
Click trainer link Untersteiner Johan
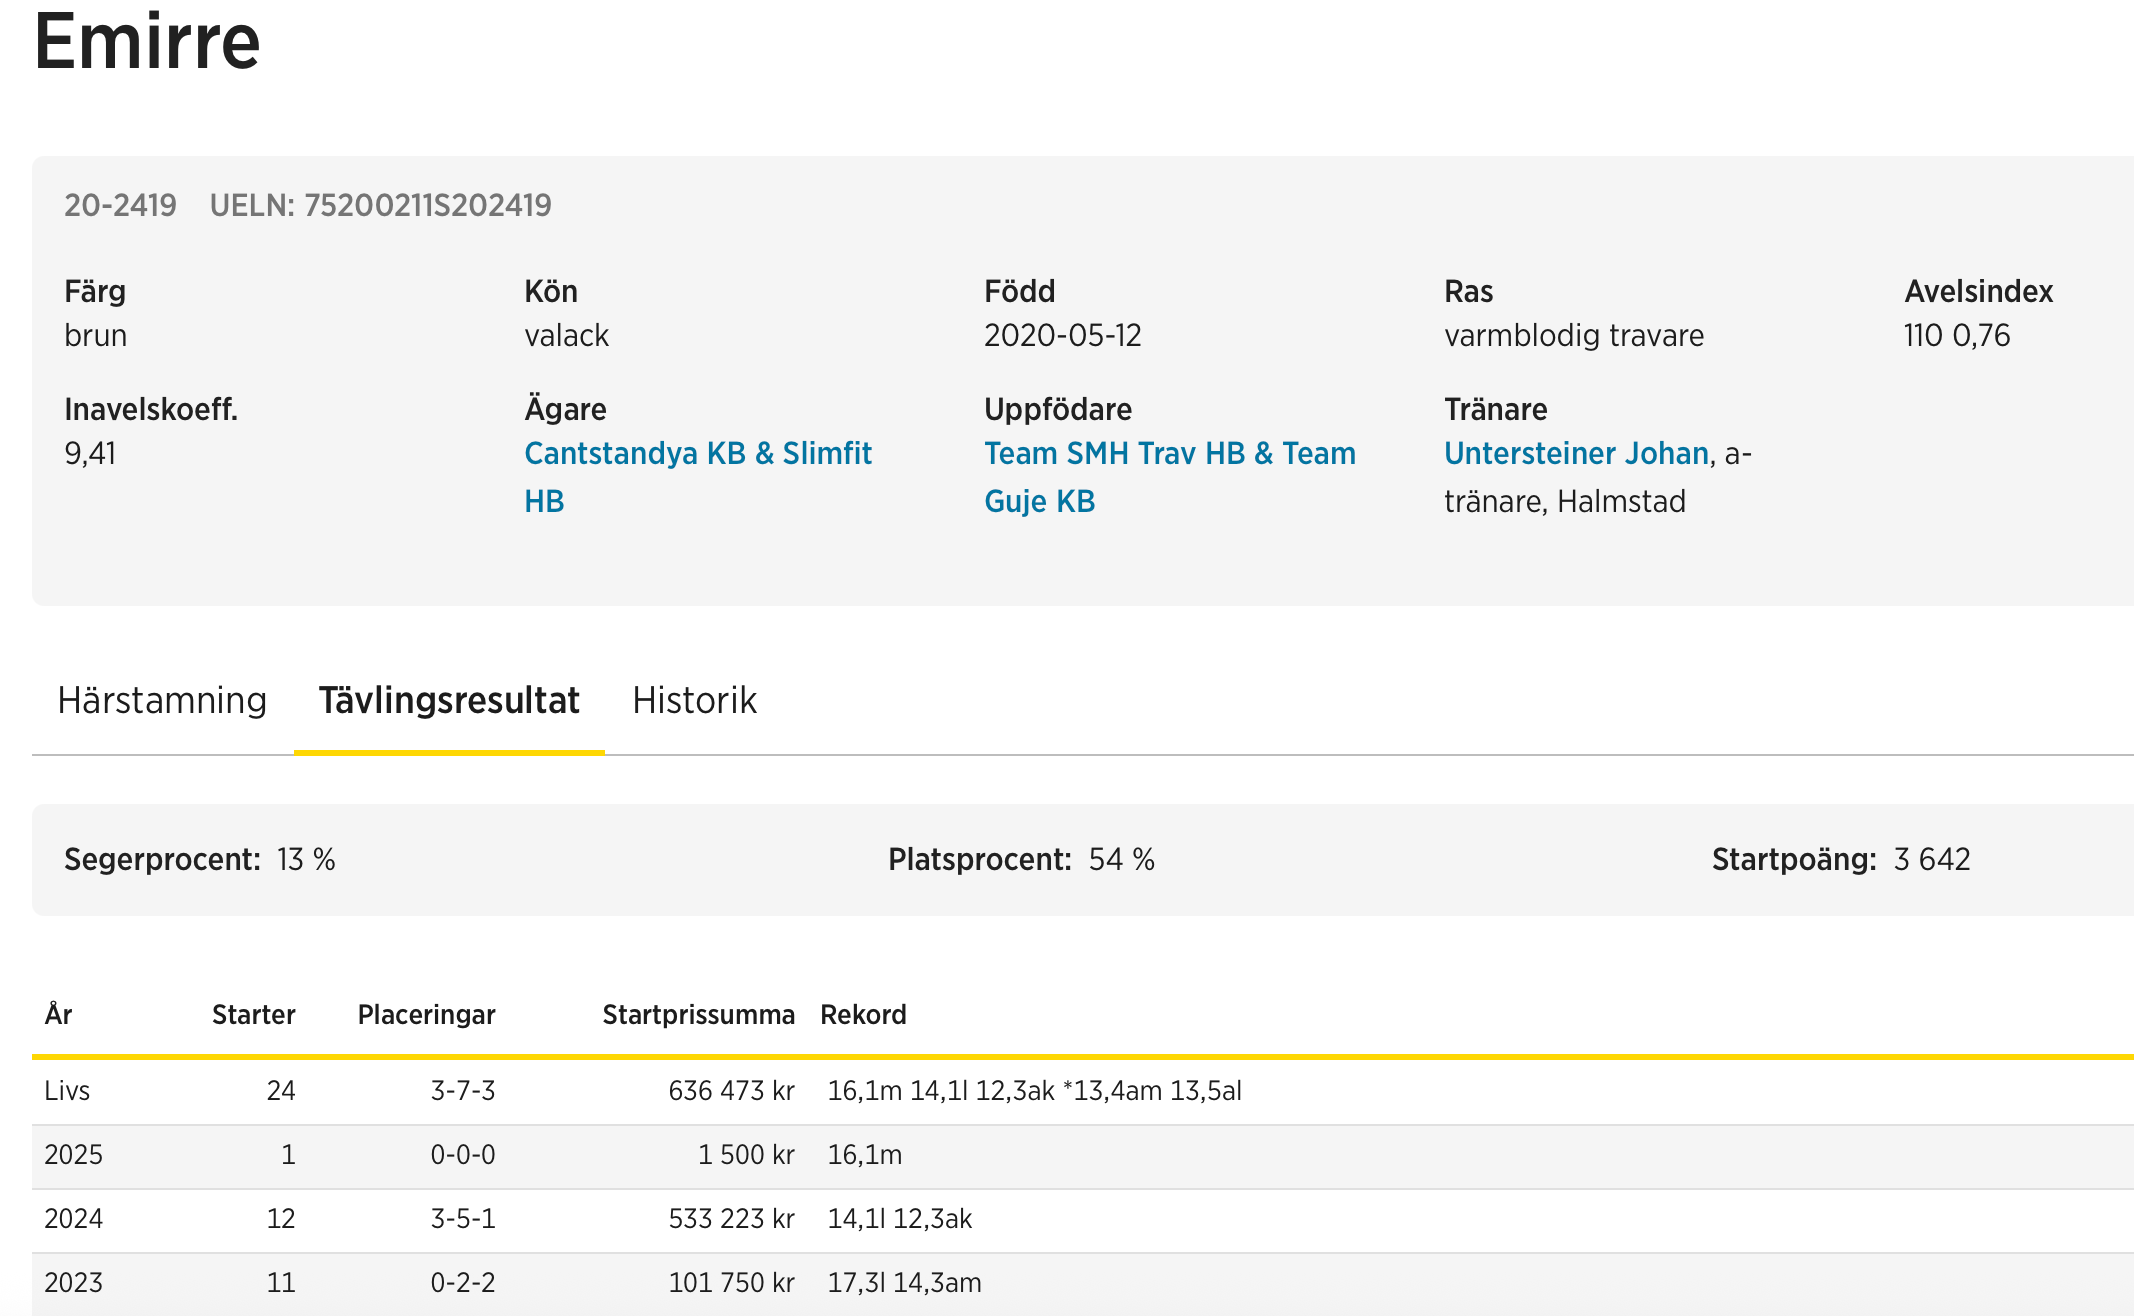coord(1576,454)
